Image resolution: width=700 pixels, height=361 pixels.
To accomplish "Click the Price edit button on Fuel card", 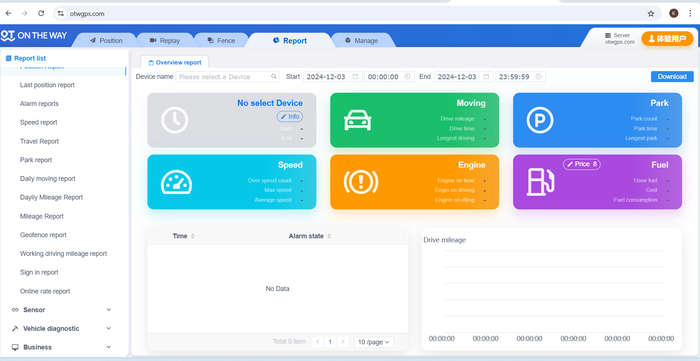I will click(582, 164).
